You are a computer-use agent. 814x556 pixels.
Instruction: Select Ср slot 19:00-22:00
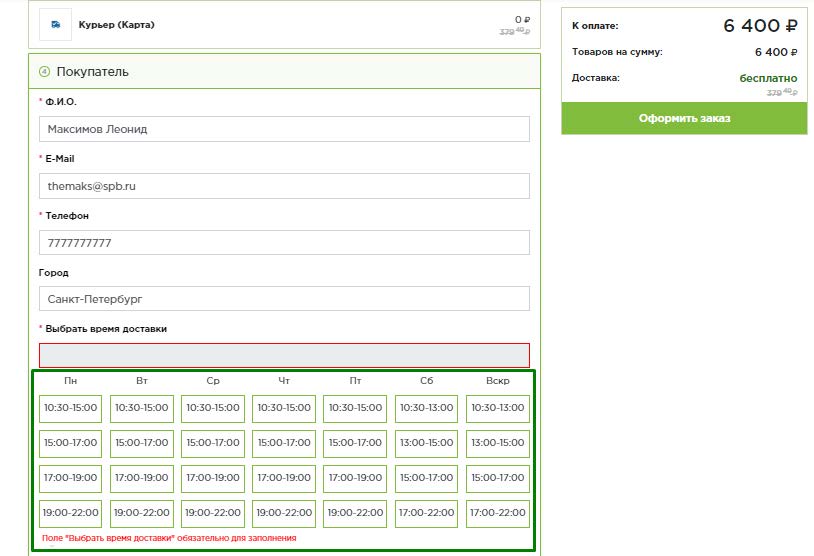pyautogui.click(x=213, y=513)
